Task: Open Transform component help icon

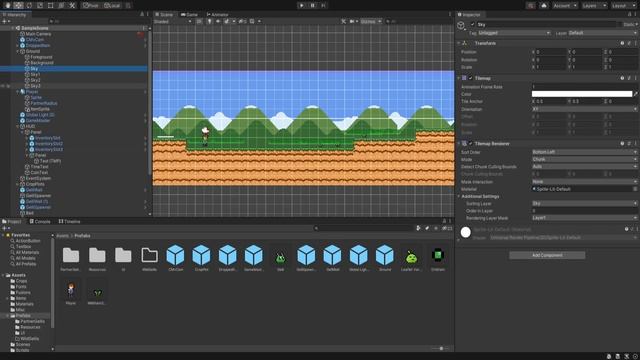Action: [622, 43]
